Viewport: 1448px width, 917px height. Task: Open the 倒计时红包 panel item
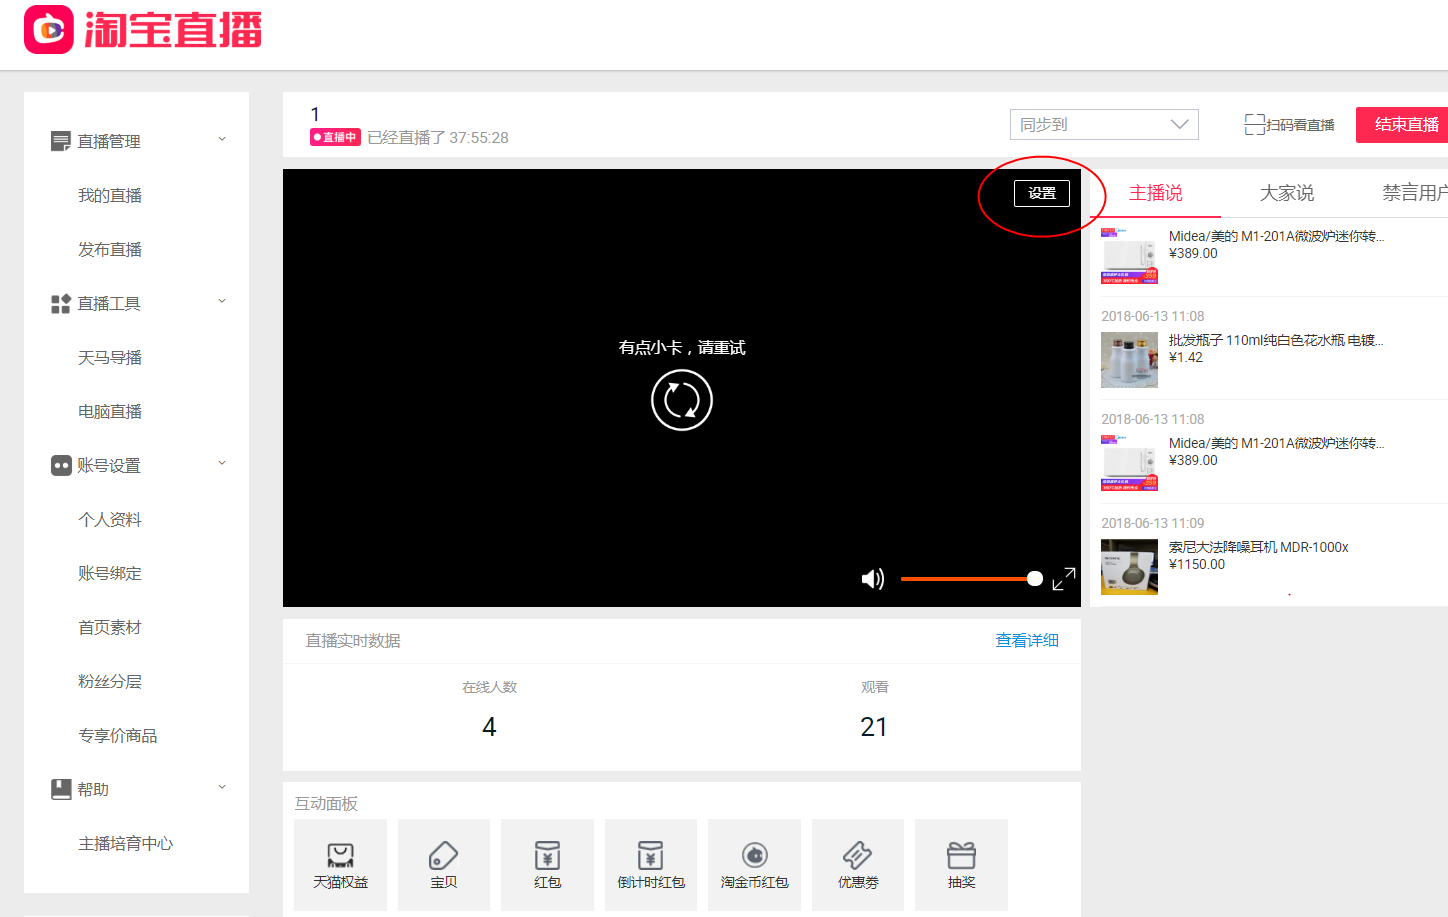[651, 865]
